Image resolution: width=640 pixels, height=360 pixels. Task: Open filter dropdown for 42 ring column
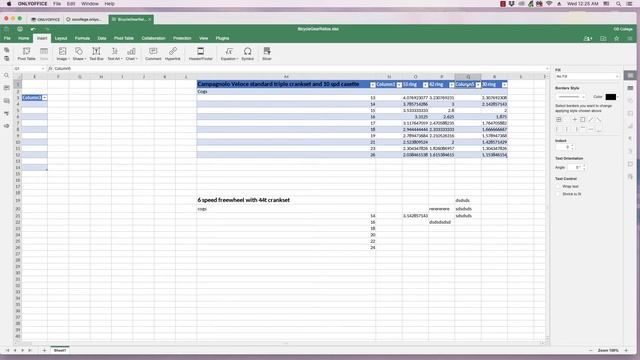(x=451, y=84)
